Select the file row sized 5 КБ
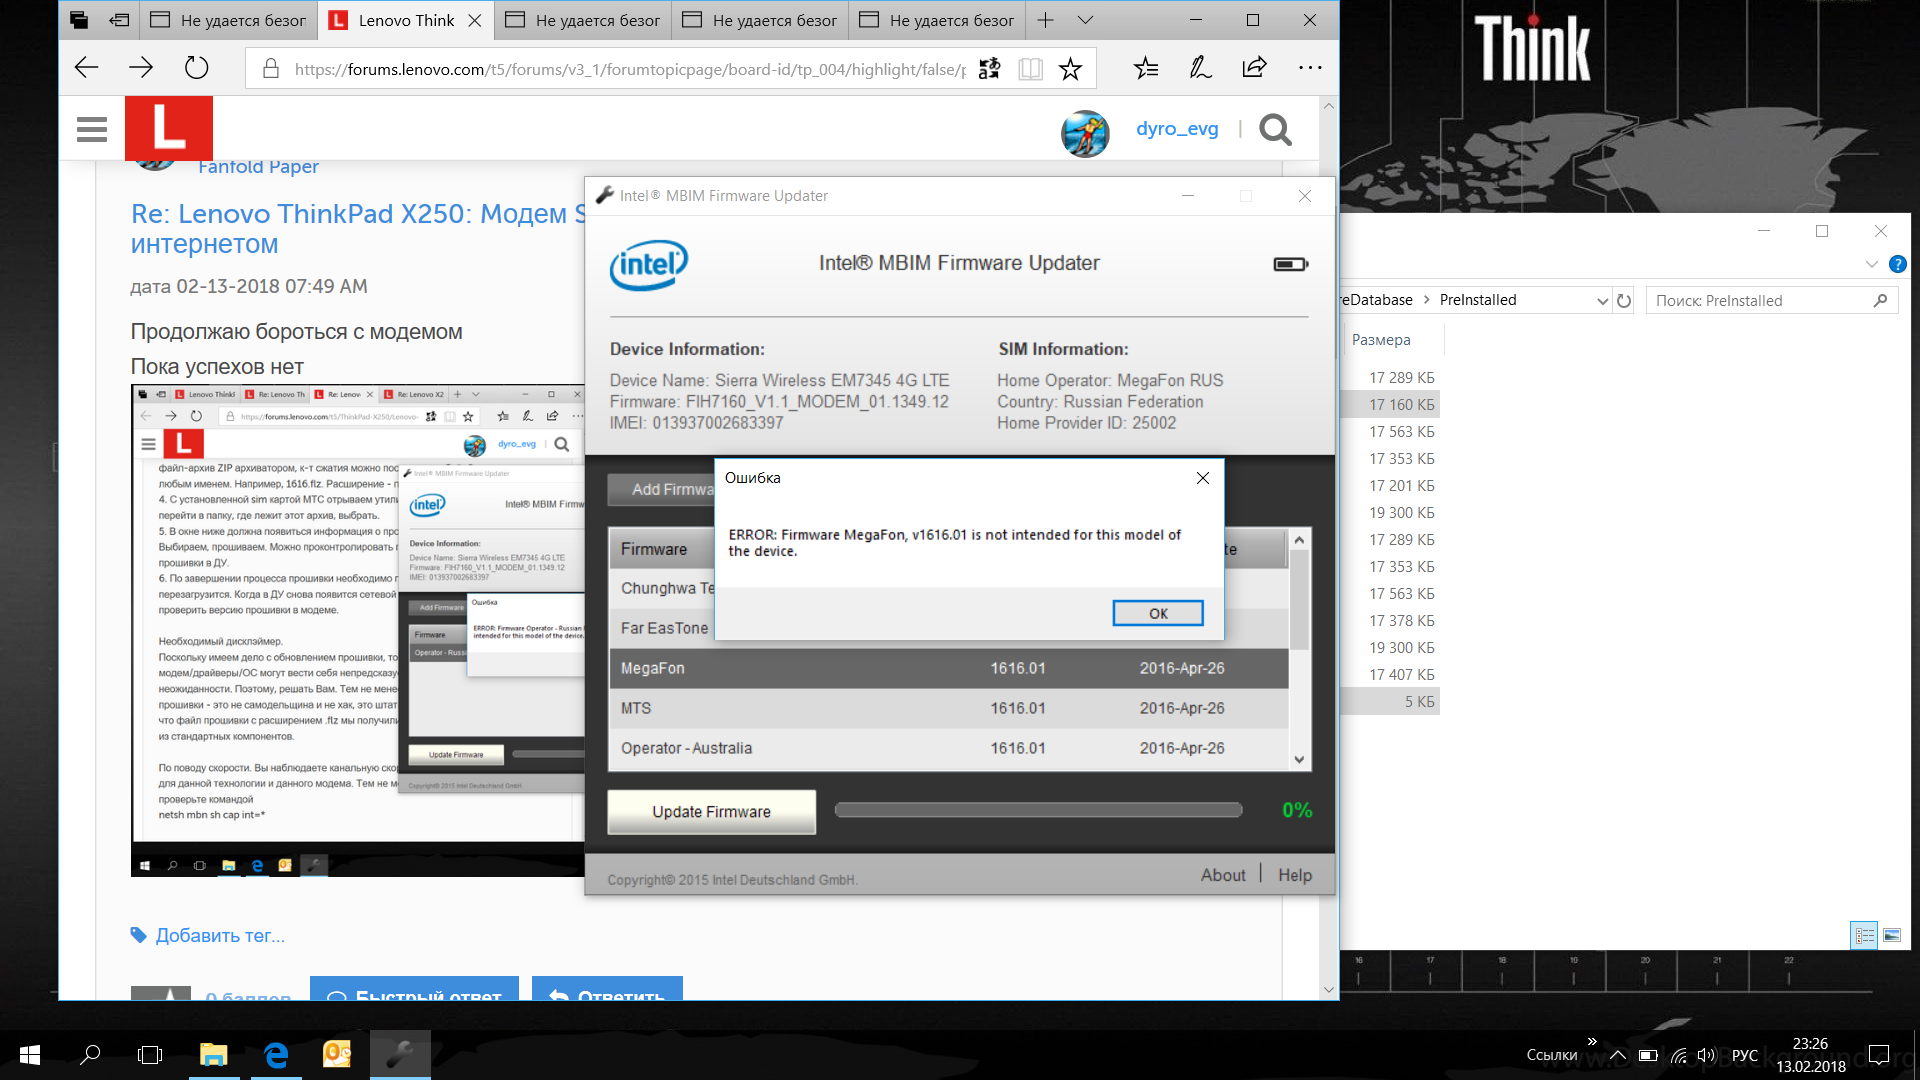This screenshot has width=1920, height=1080. point(1390,702)
